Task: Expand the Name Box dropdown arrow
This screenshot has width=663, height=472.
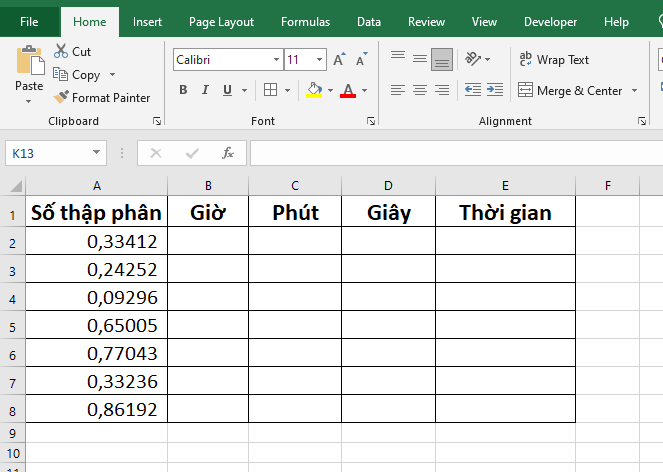Action: tap(96, 153)
